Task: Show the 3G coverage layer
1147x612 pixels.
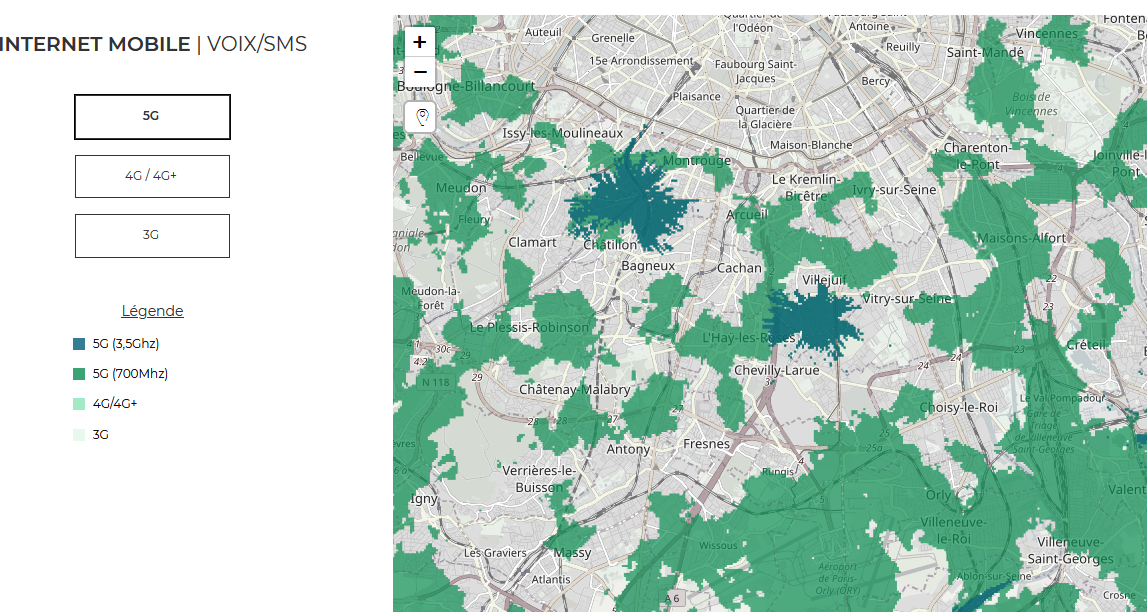Action: [x=152, y=235]
